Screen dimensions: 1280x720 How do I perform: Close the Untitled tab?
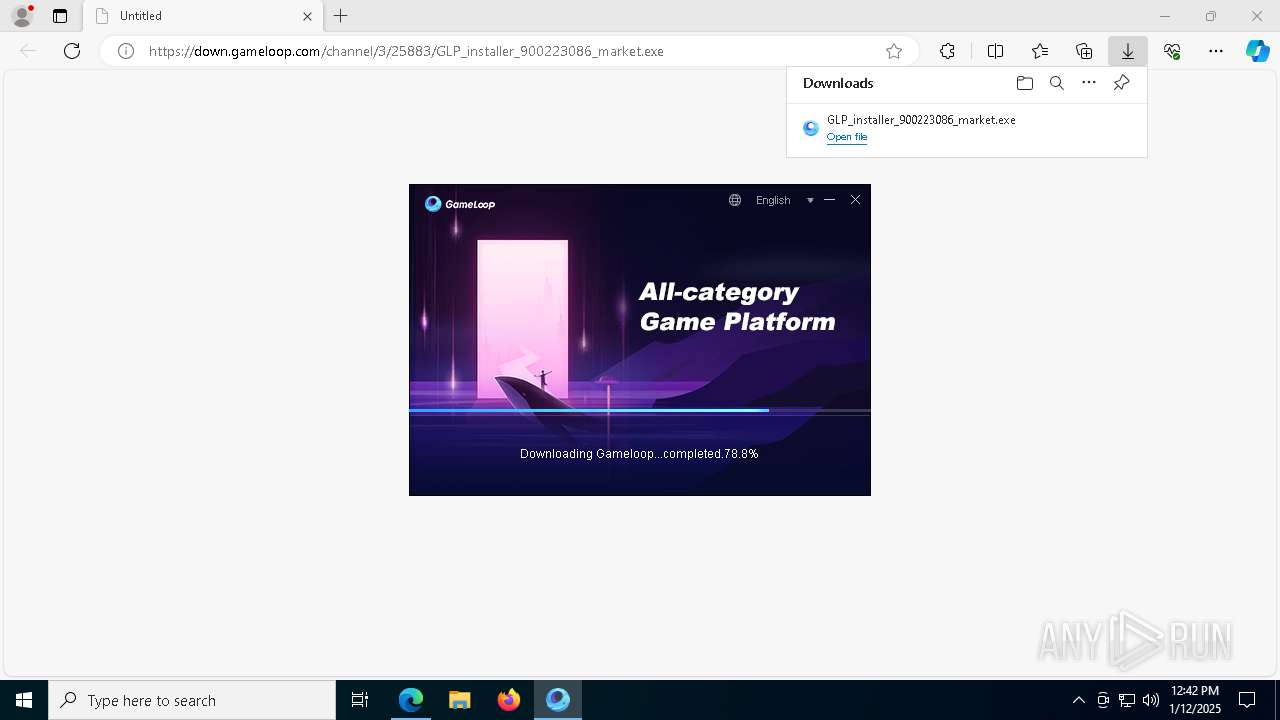307,16
